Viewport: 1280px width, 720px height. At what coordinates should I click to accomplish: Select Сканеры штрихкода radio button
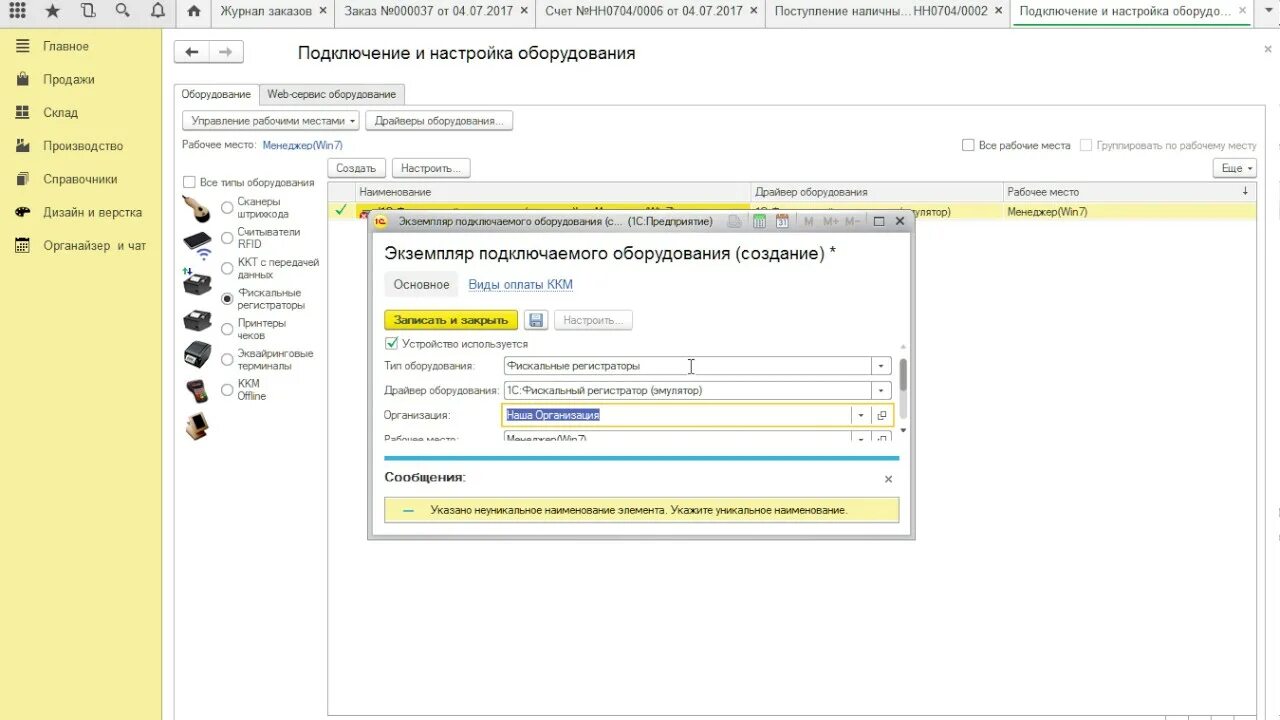pos(227,207)
